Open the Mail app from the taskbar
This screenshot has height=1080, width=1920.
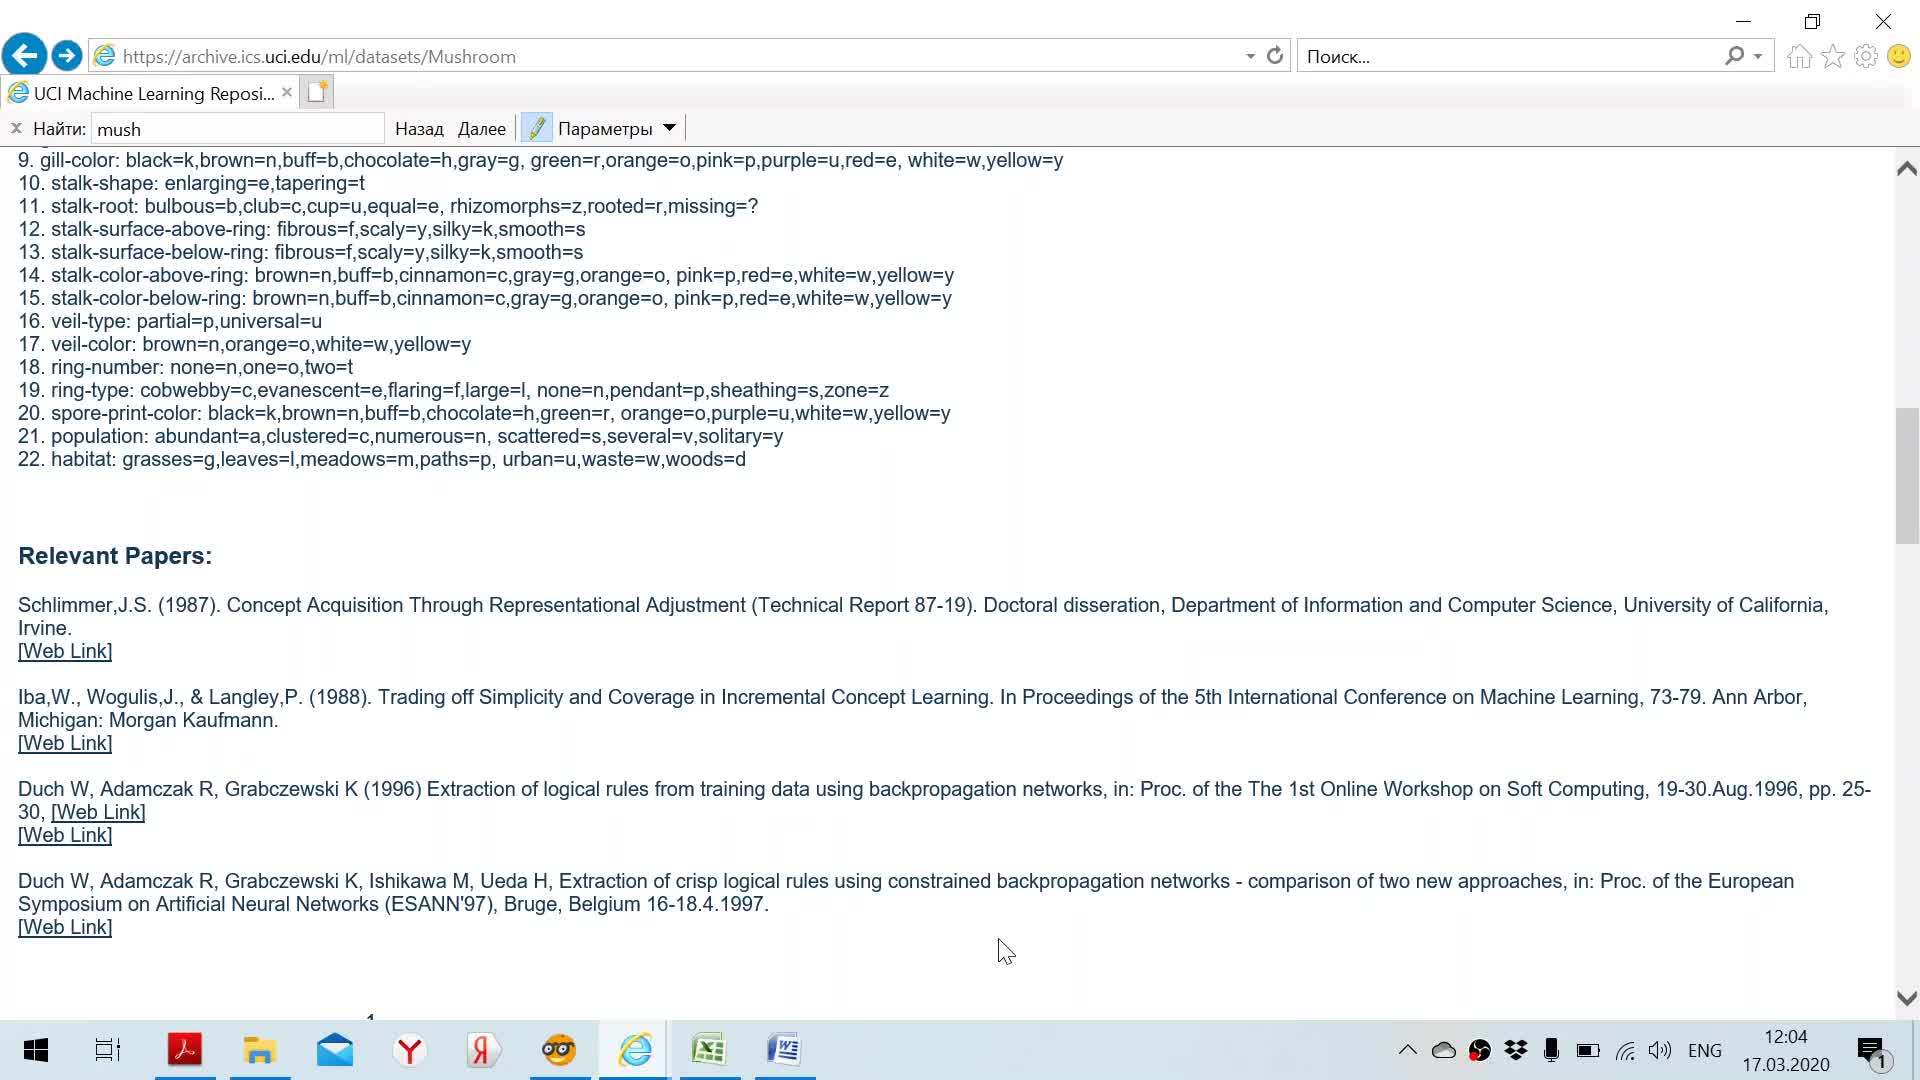pos(335,1050)
